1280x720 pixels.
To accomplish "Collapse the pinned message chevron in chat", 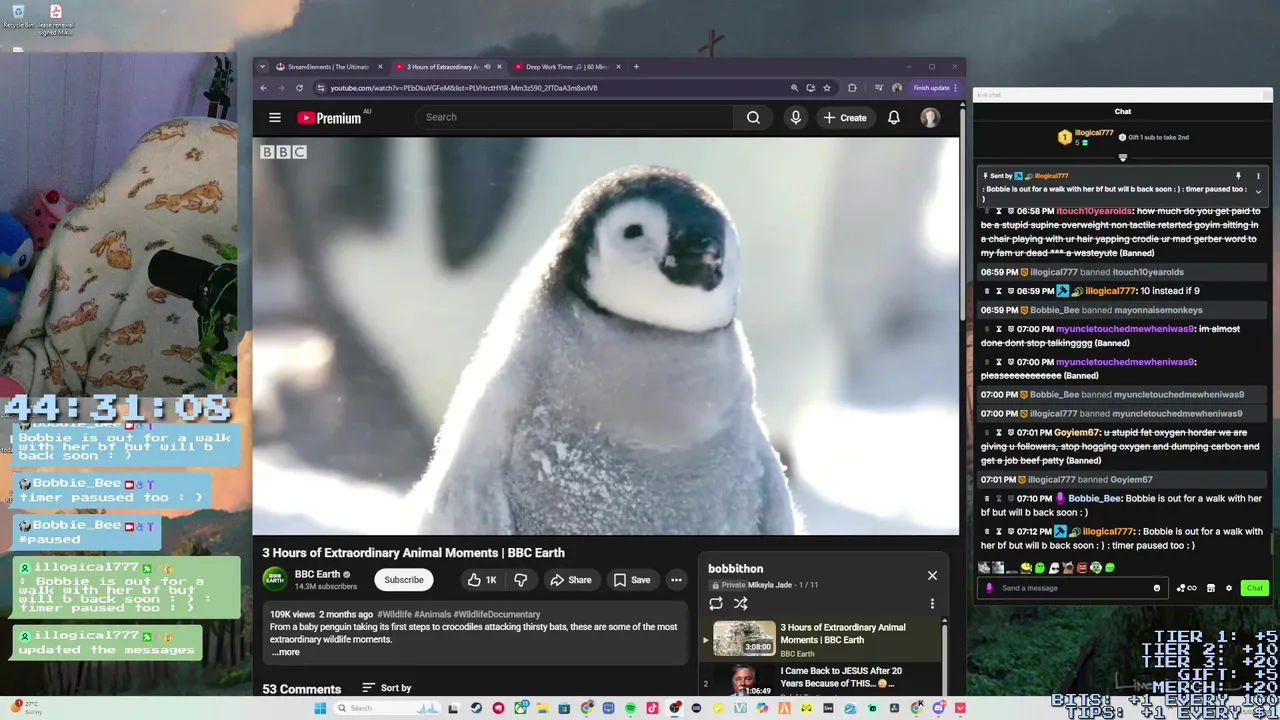I will [x=1258, y=191].
